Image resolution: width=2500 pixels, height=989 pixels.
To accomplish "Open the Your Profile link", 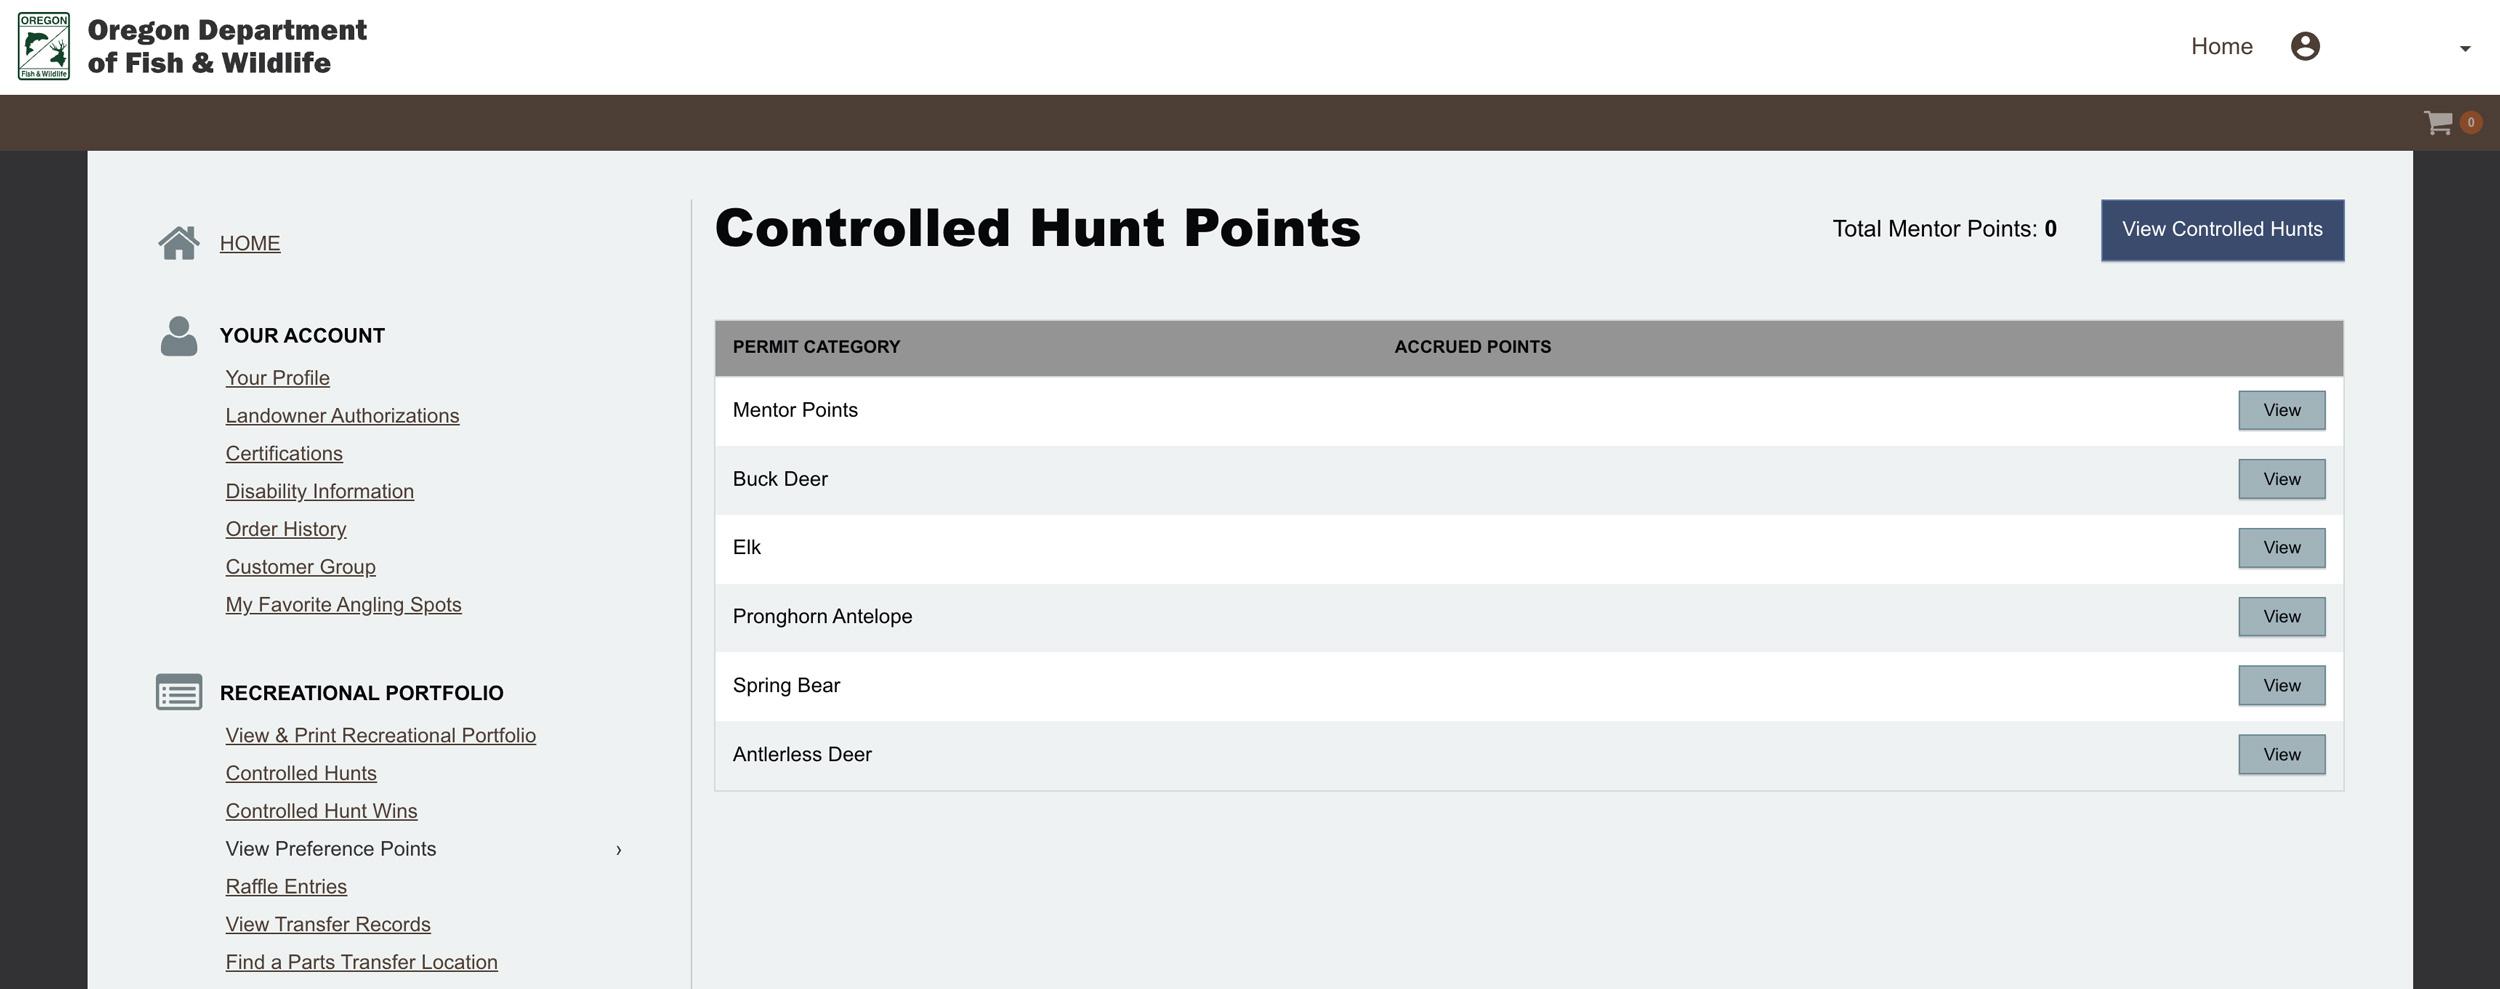I will coord(277,378).
